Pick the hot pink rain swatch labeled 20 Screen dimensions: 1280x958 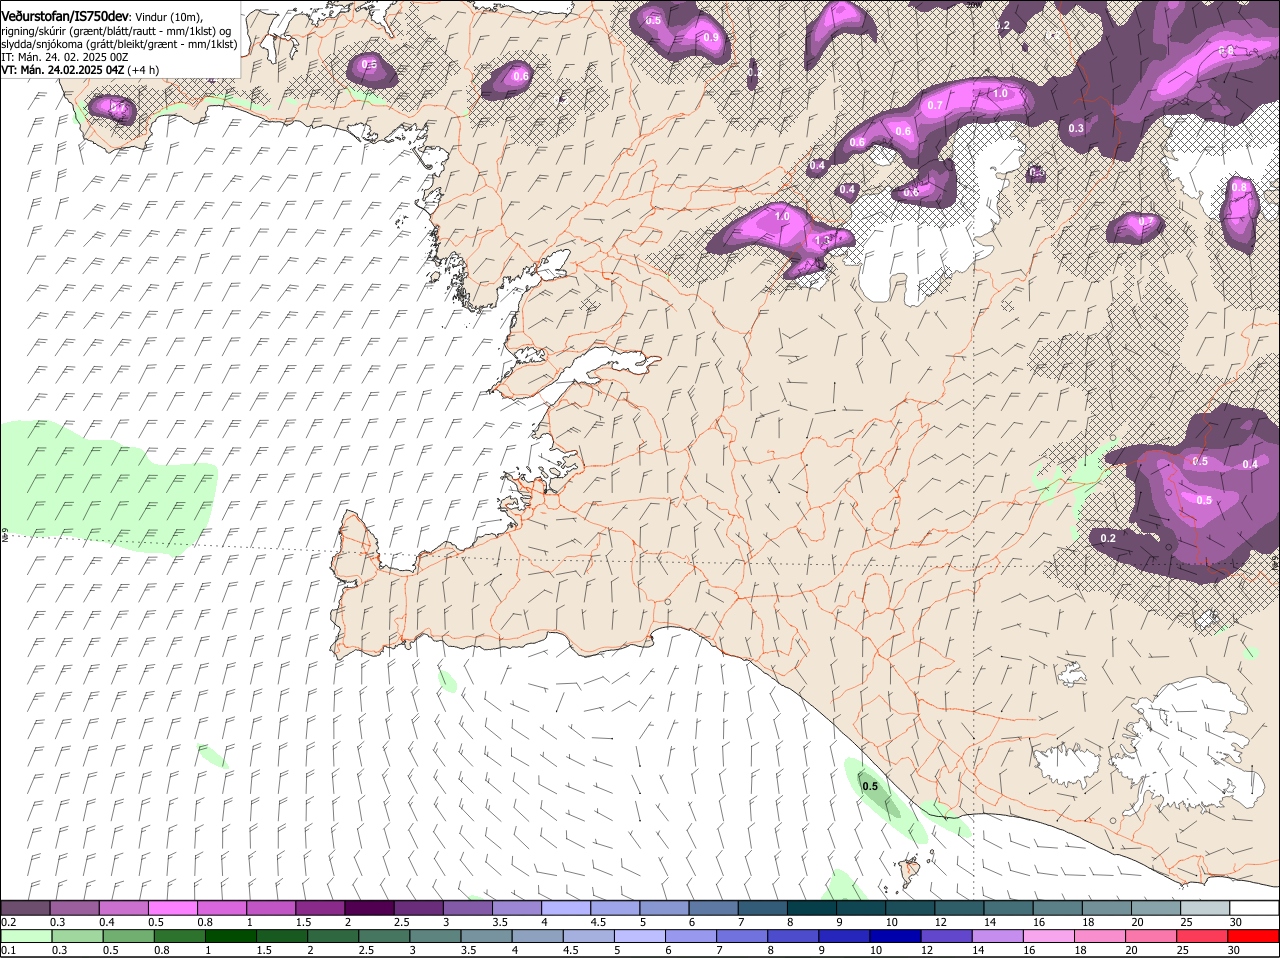point(1151,936)
